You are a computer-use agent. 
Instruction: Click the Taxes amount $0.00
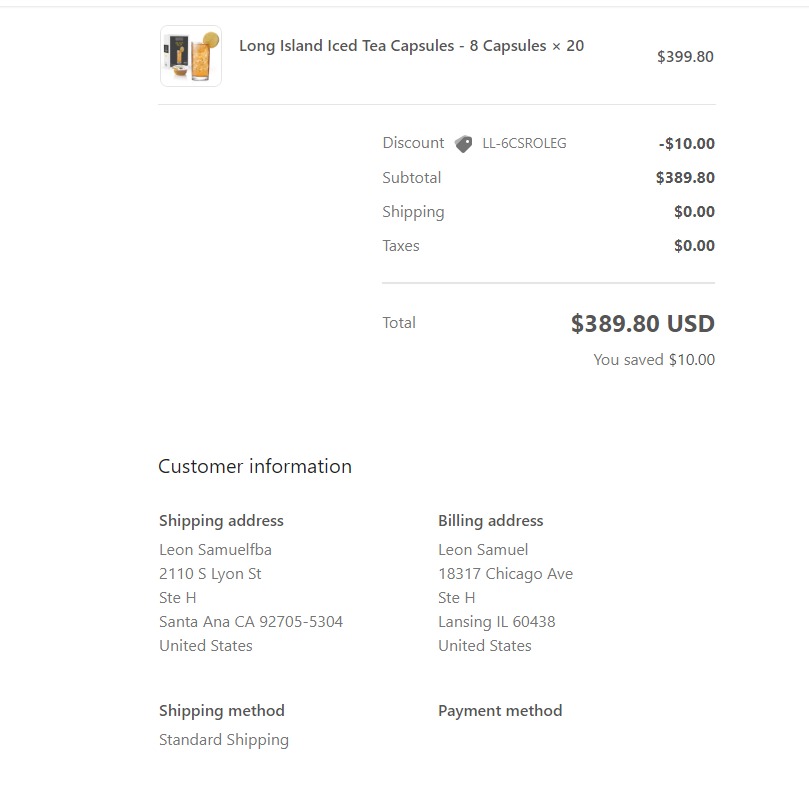[x=694, y=246]
